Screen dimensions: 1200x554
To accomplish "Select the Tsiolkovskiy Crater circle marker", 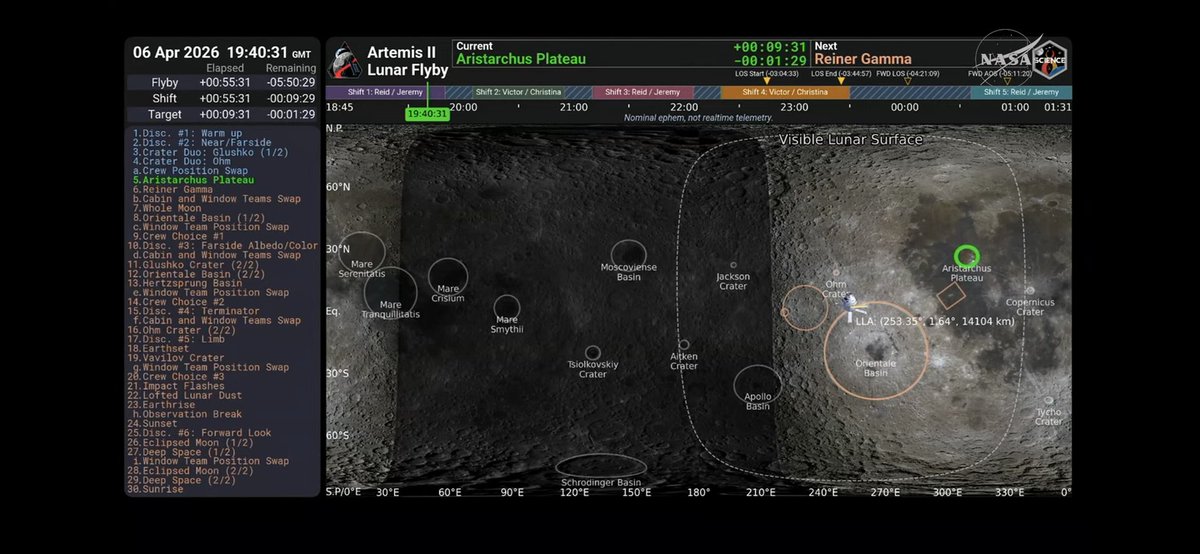I will [x=593, y=353].
